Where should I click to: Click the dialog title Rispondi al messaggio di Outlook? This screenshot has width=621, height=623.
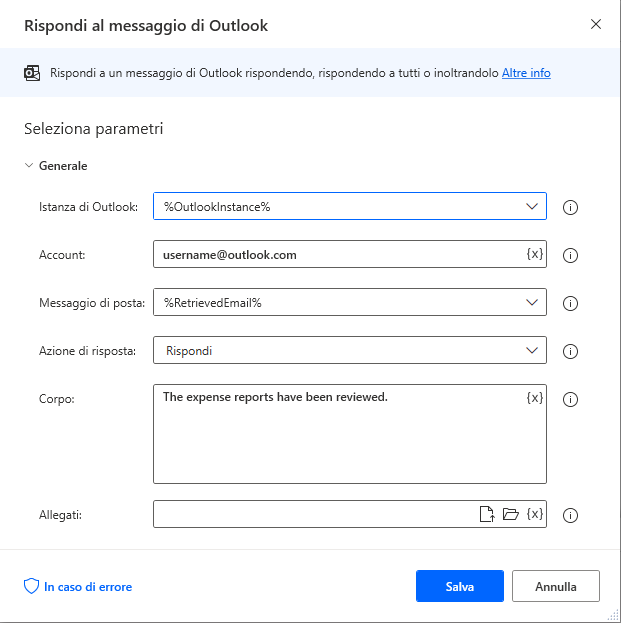point(146,26)
